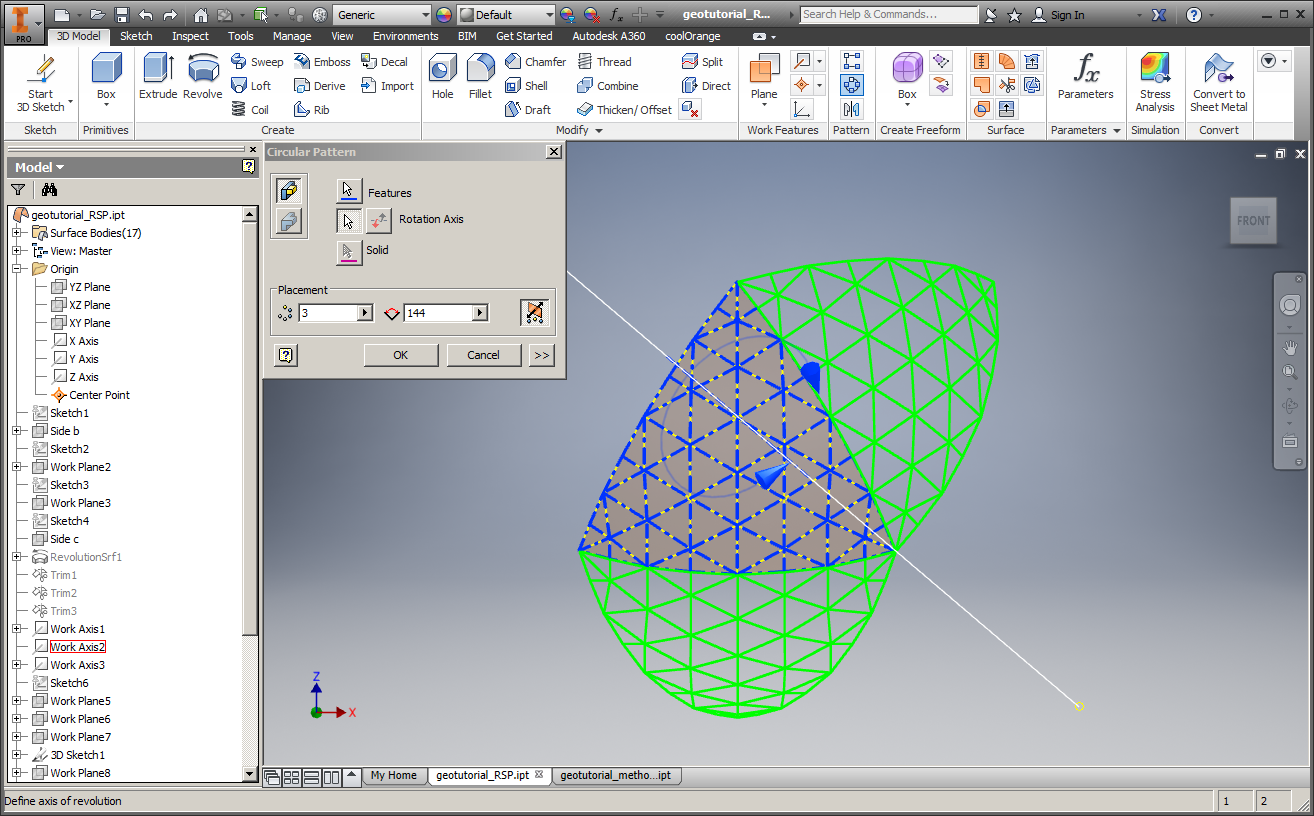Click Sign In link

(1058, 15)
